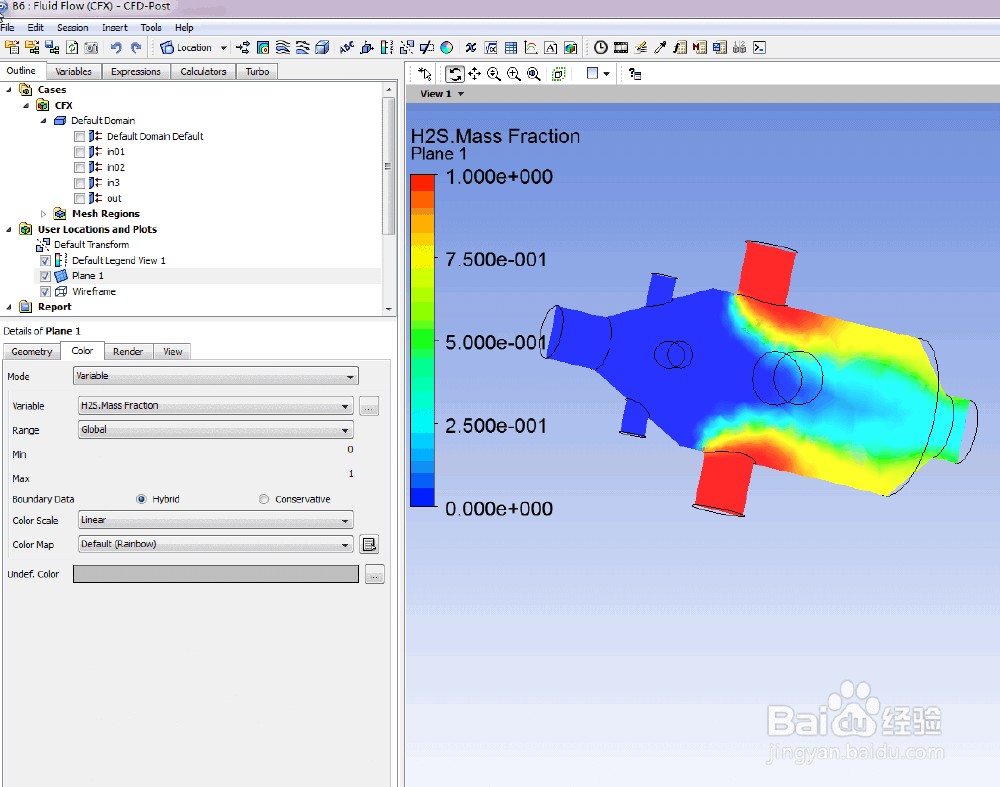Click the Redo arrow icon
The height and width of the screenshot is (787, 1000).
136,47
